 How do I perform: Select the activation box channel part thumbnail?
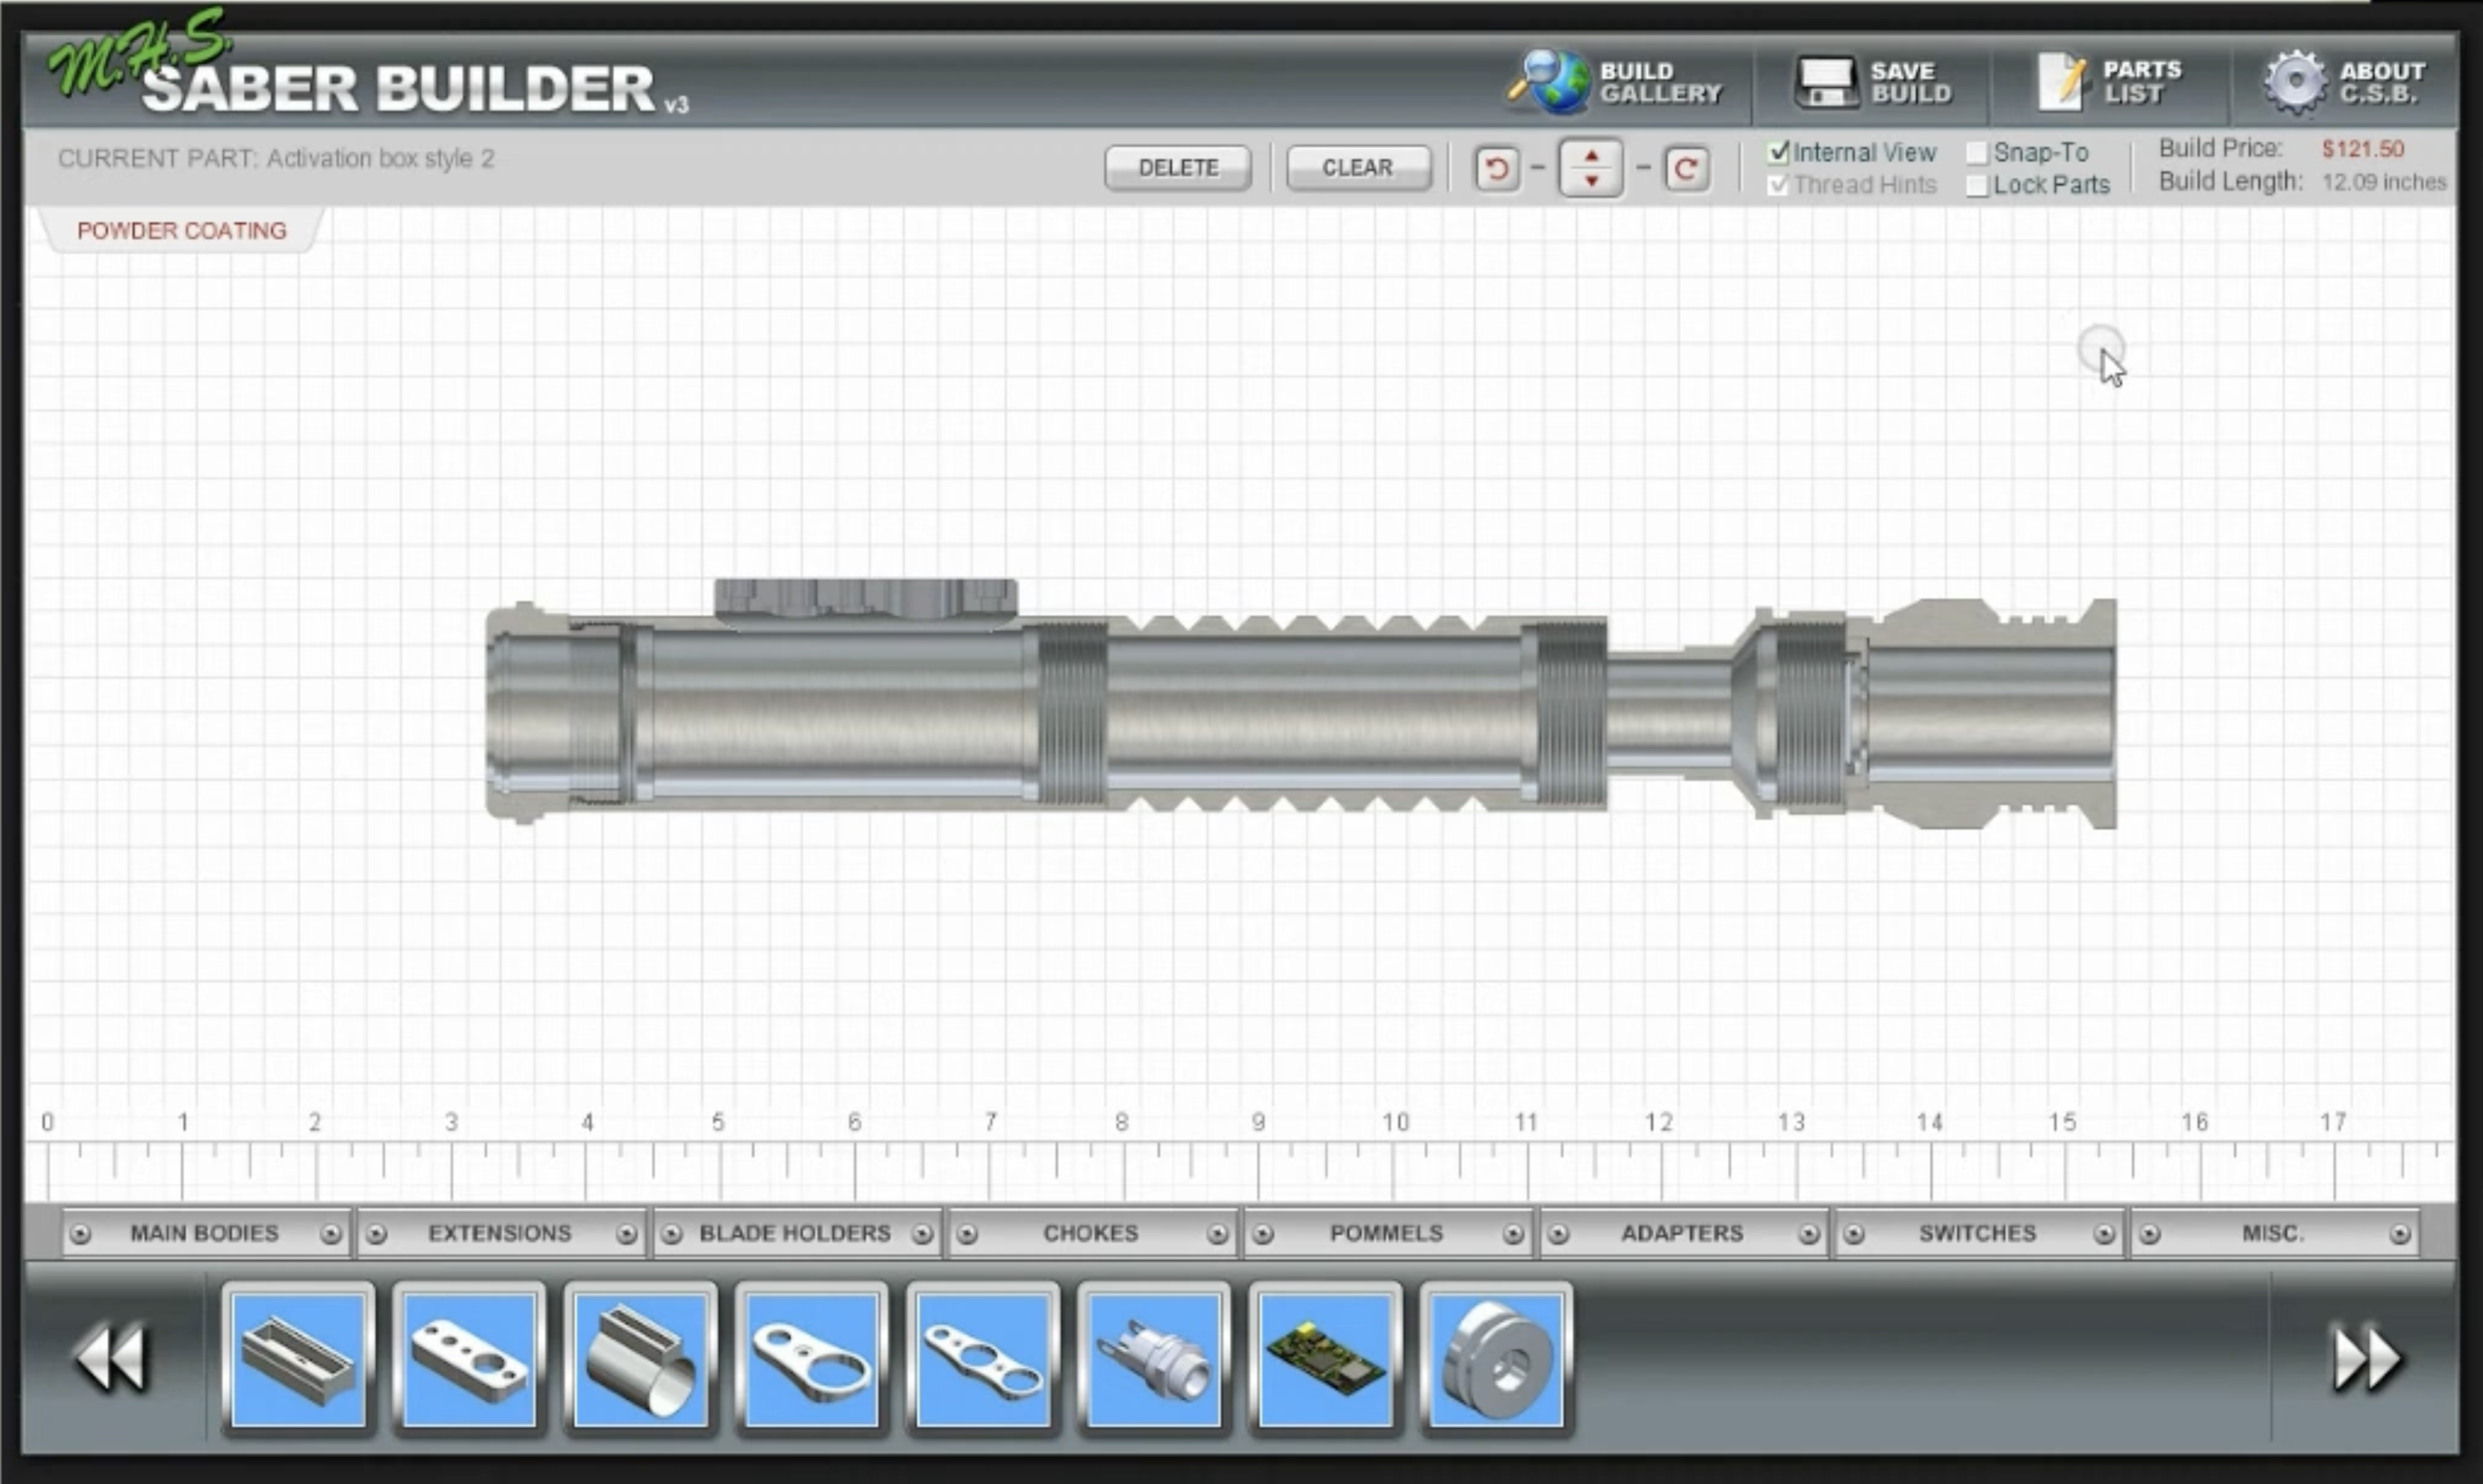(x=298, y=1359)
